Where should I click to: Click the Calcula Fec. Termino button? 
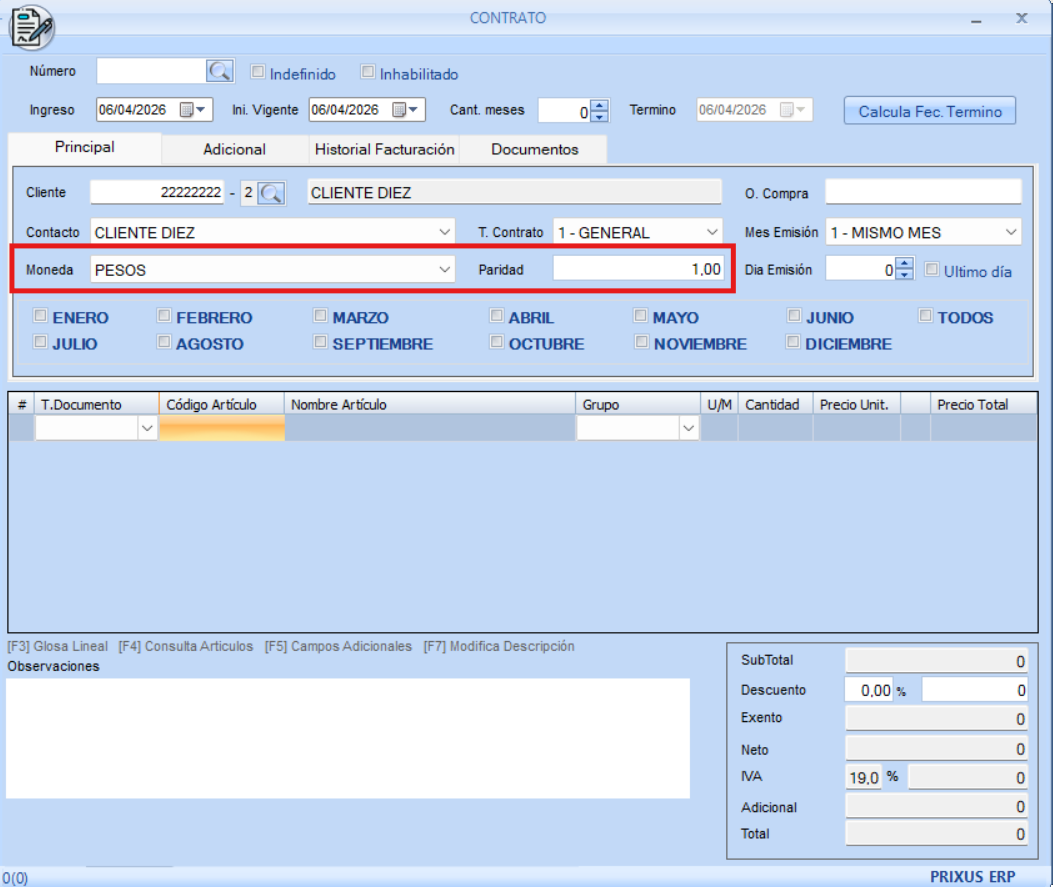929,111
